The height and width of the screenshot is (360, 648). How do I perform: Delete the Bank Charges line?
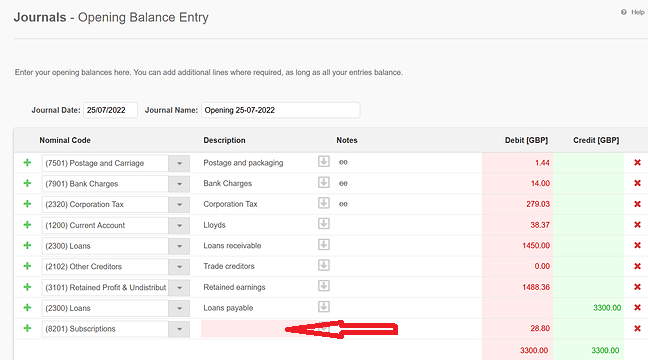pyautogui.click(x=637, y=183)
